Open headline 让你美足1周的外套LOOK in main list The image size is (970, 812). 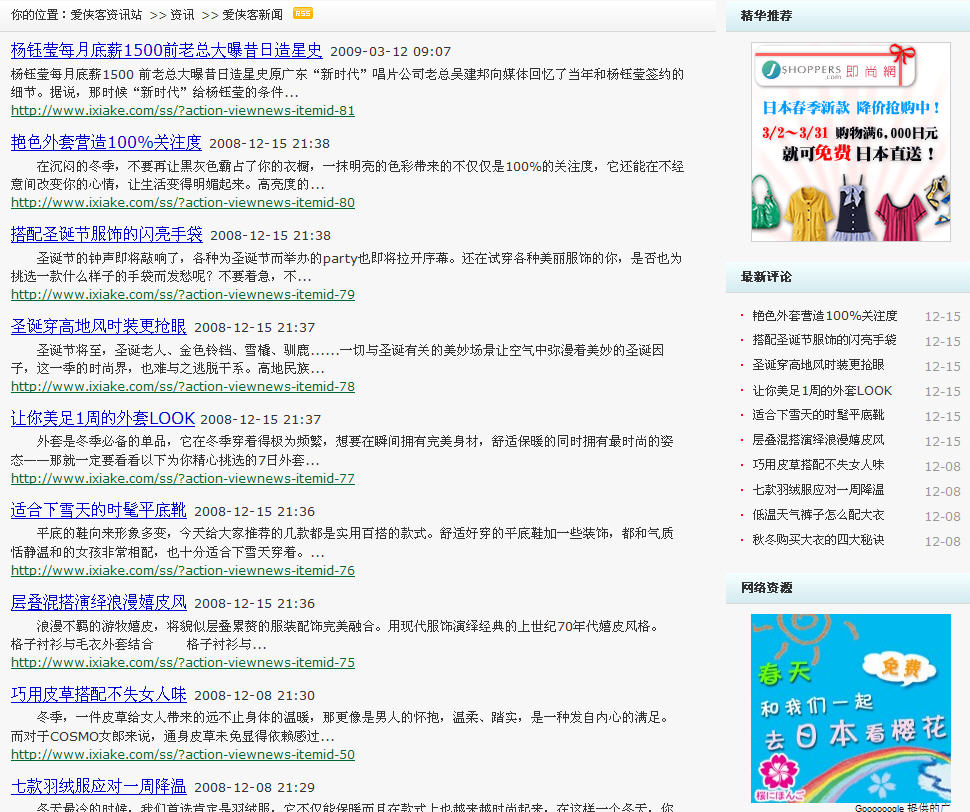pyautogui.click(x=102, y=419)
